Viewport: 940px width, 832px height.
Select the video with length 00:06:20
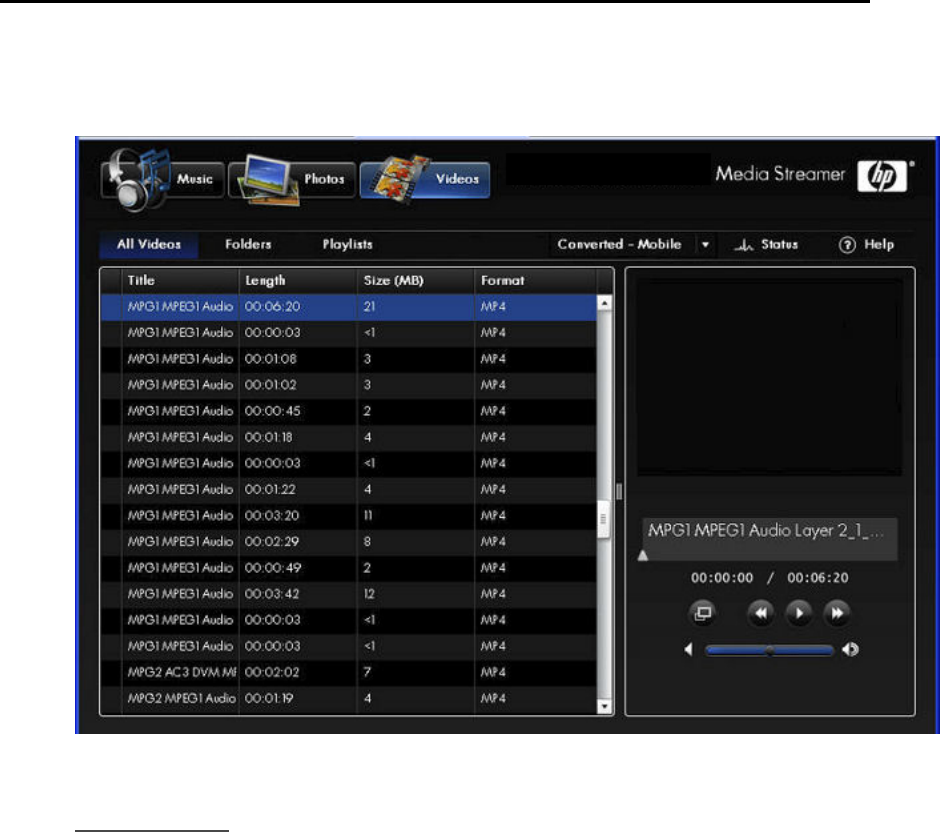pos(349,307)
